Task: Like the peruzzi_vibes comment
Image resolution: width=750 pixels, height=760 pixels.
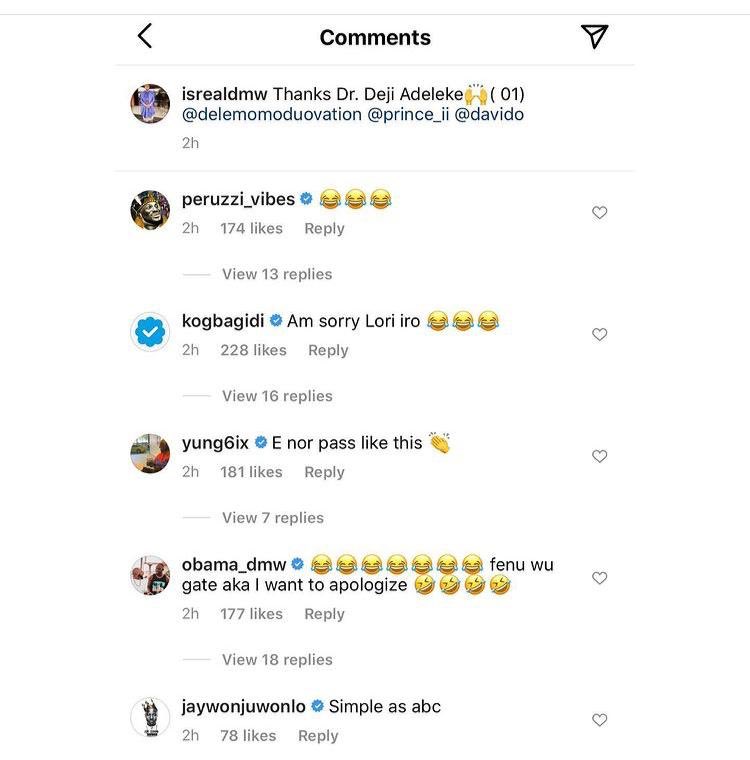Action: click(x=600, y=213)
